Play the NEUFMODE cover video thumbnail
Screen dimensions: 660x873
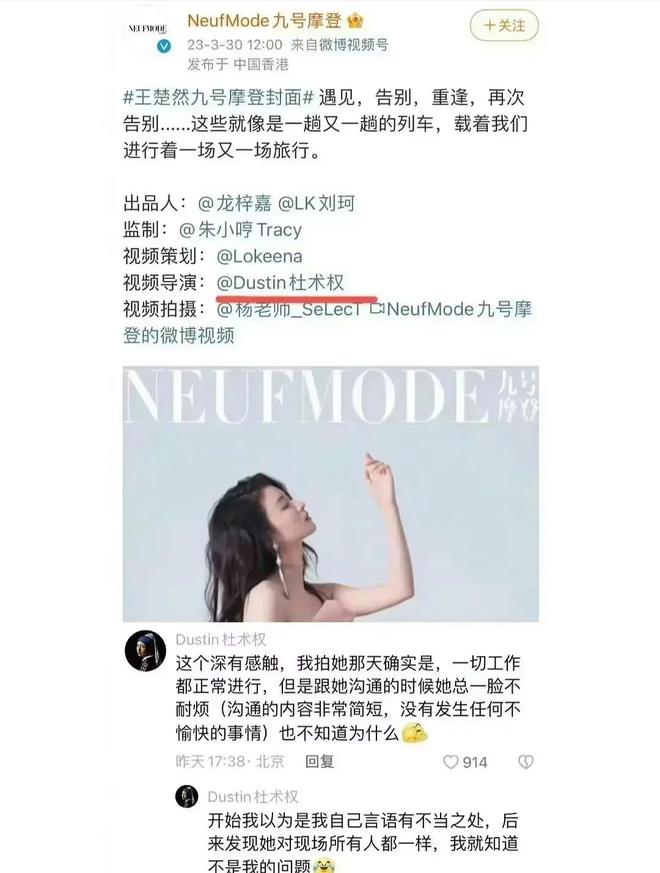330,493
